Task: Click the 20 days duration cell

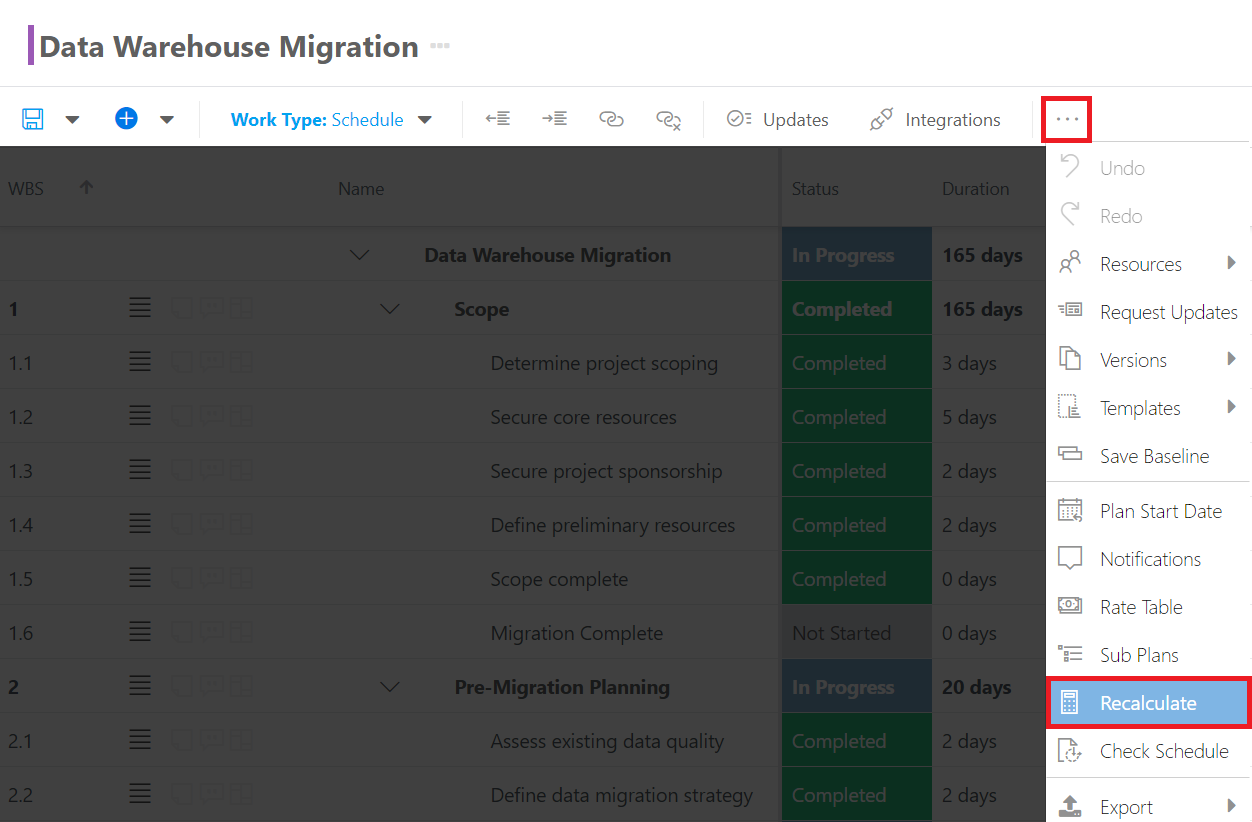Action: [x=977, y=687]
